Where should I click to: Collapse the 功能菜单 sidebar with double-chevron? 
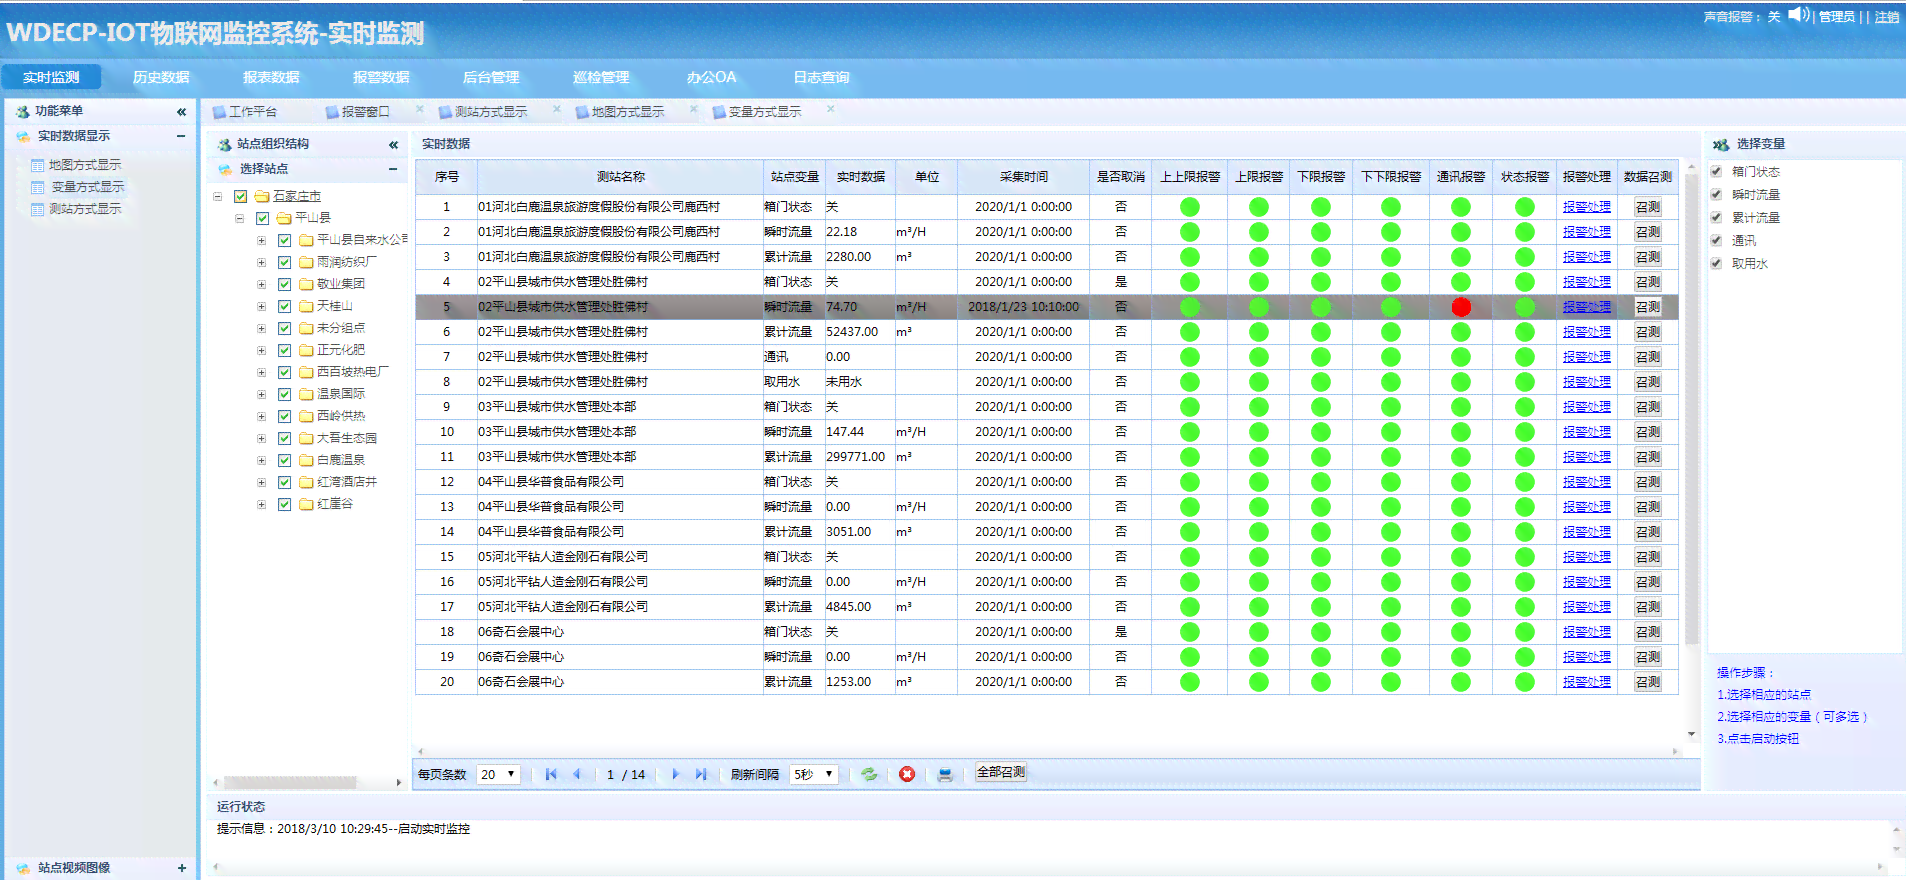point(181,112)
